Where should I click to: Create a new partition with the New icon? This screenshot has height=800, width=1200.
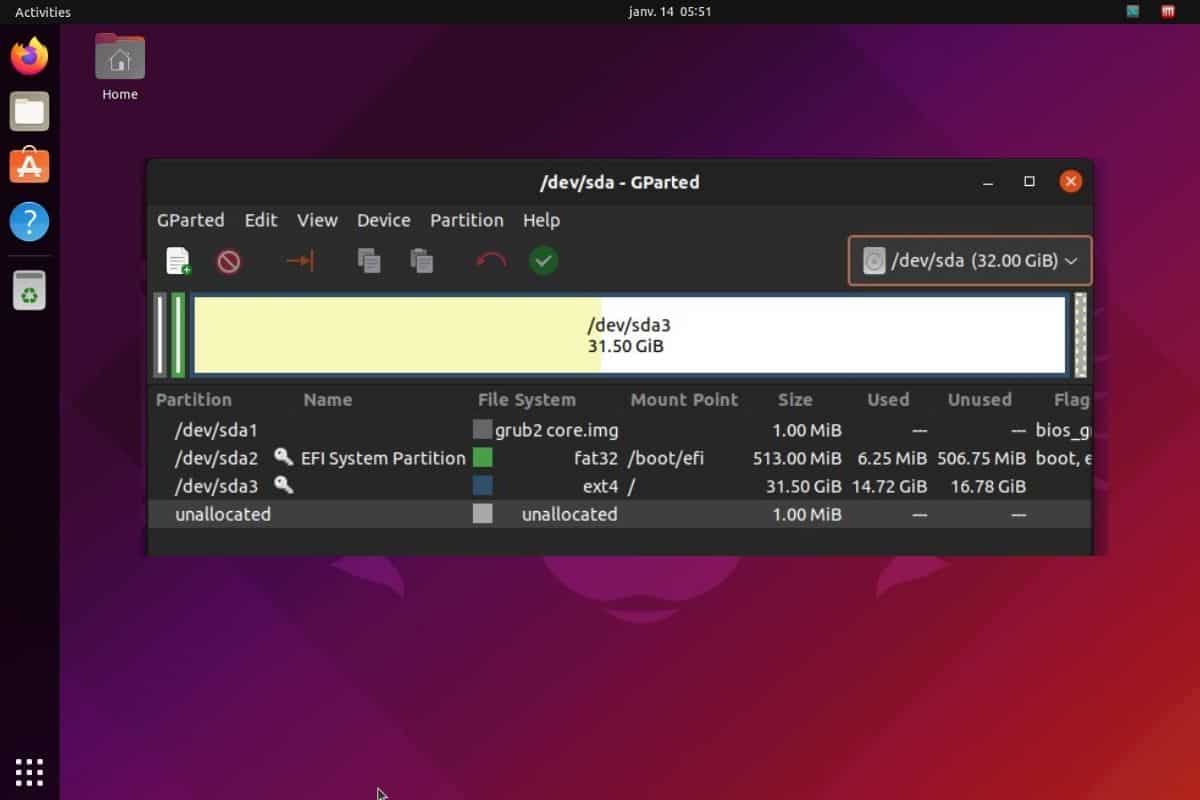tap(178, 261)
